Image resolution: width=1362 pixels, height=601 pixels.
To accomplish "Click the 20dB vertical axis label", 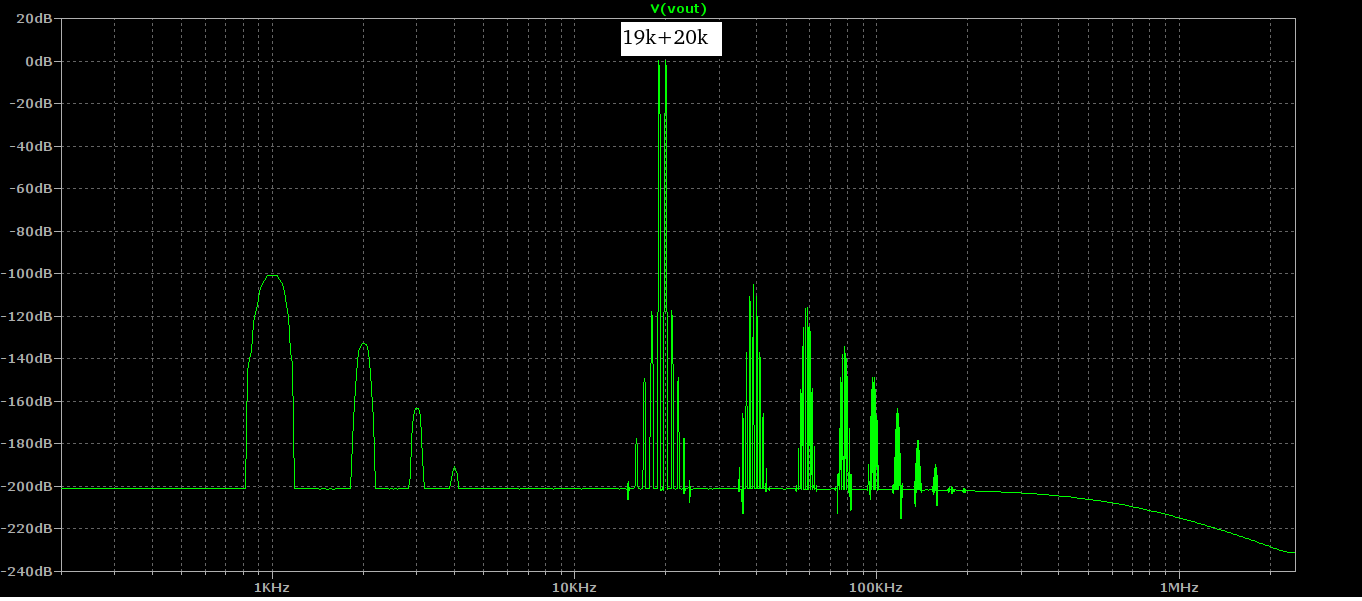I will coord(34,19).
